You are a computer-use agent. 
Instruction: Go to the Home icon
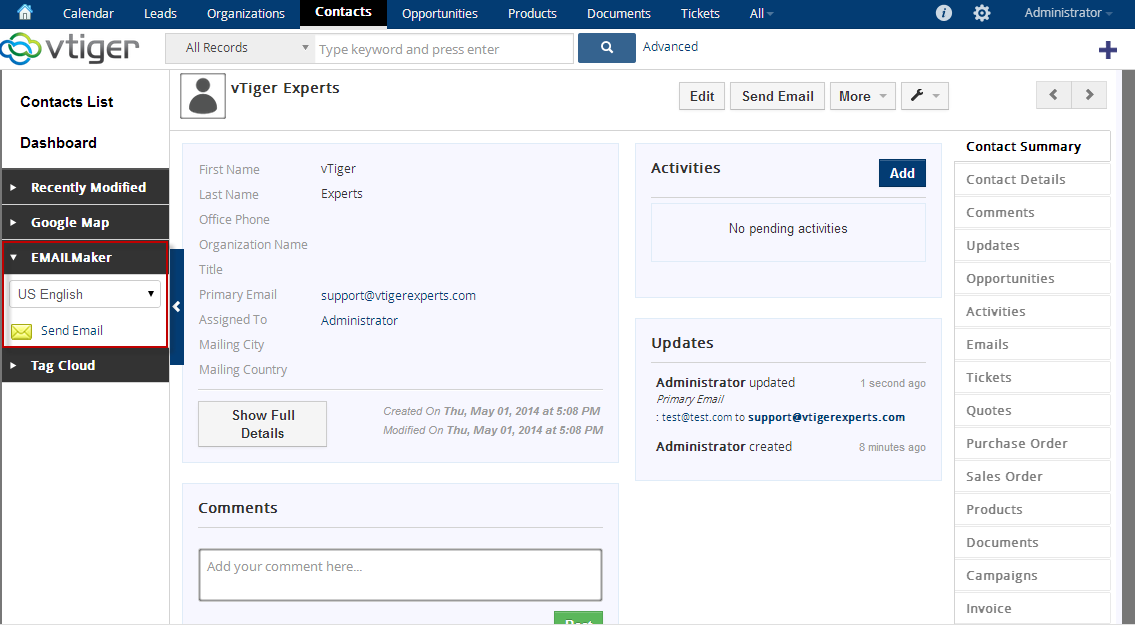[25, 12]
